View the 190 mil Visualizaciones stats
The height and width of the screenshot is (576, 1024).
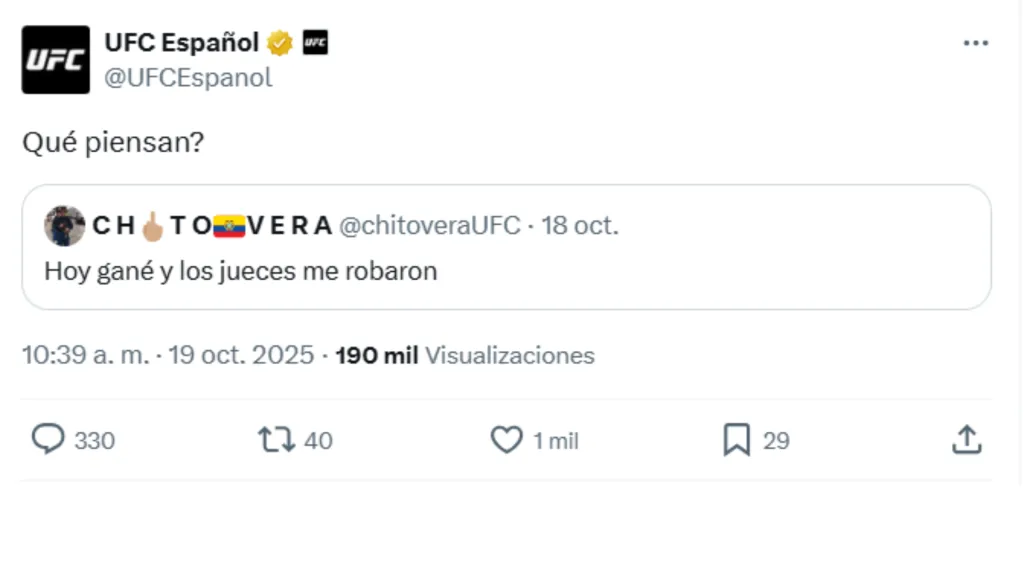465,355
